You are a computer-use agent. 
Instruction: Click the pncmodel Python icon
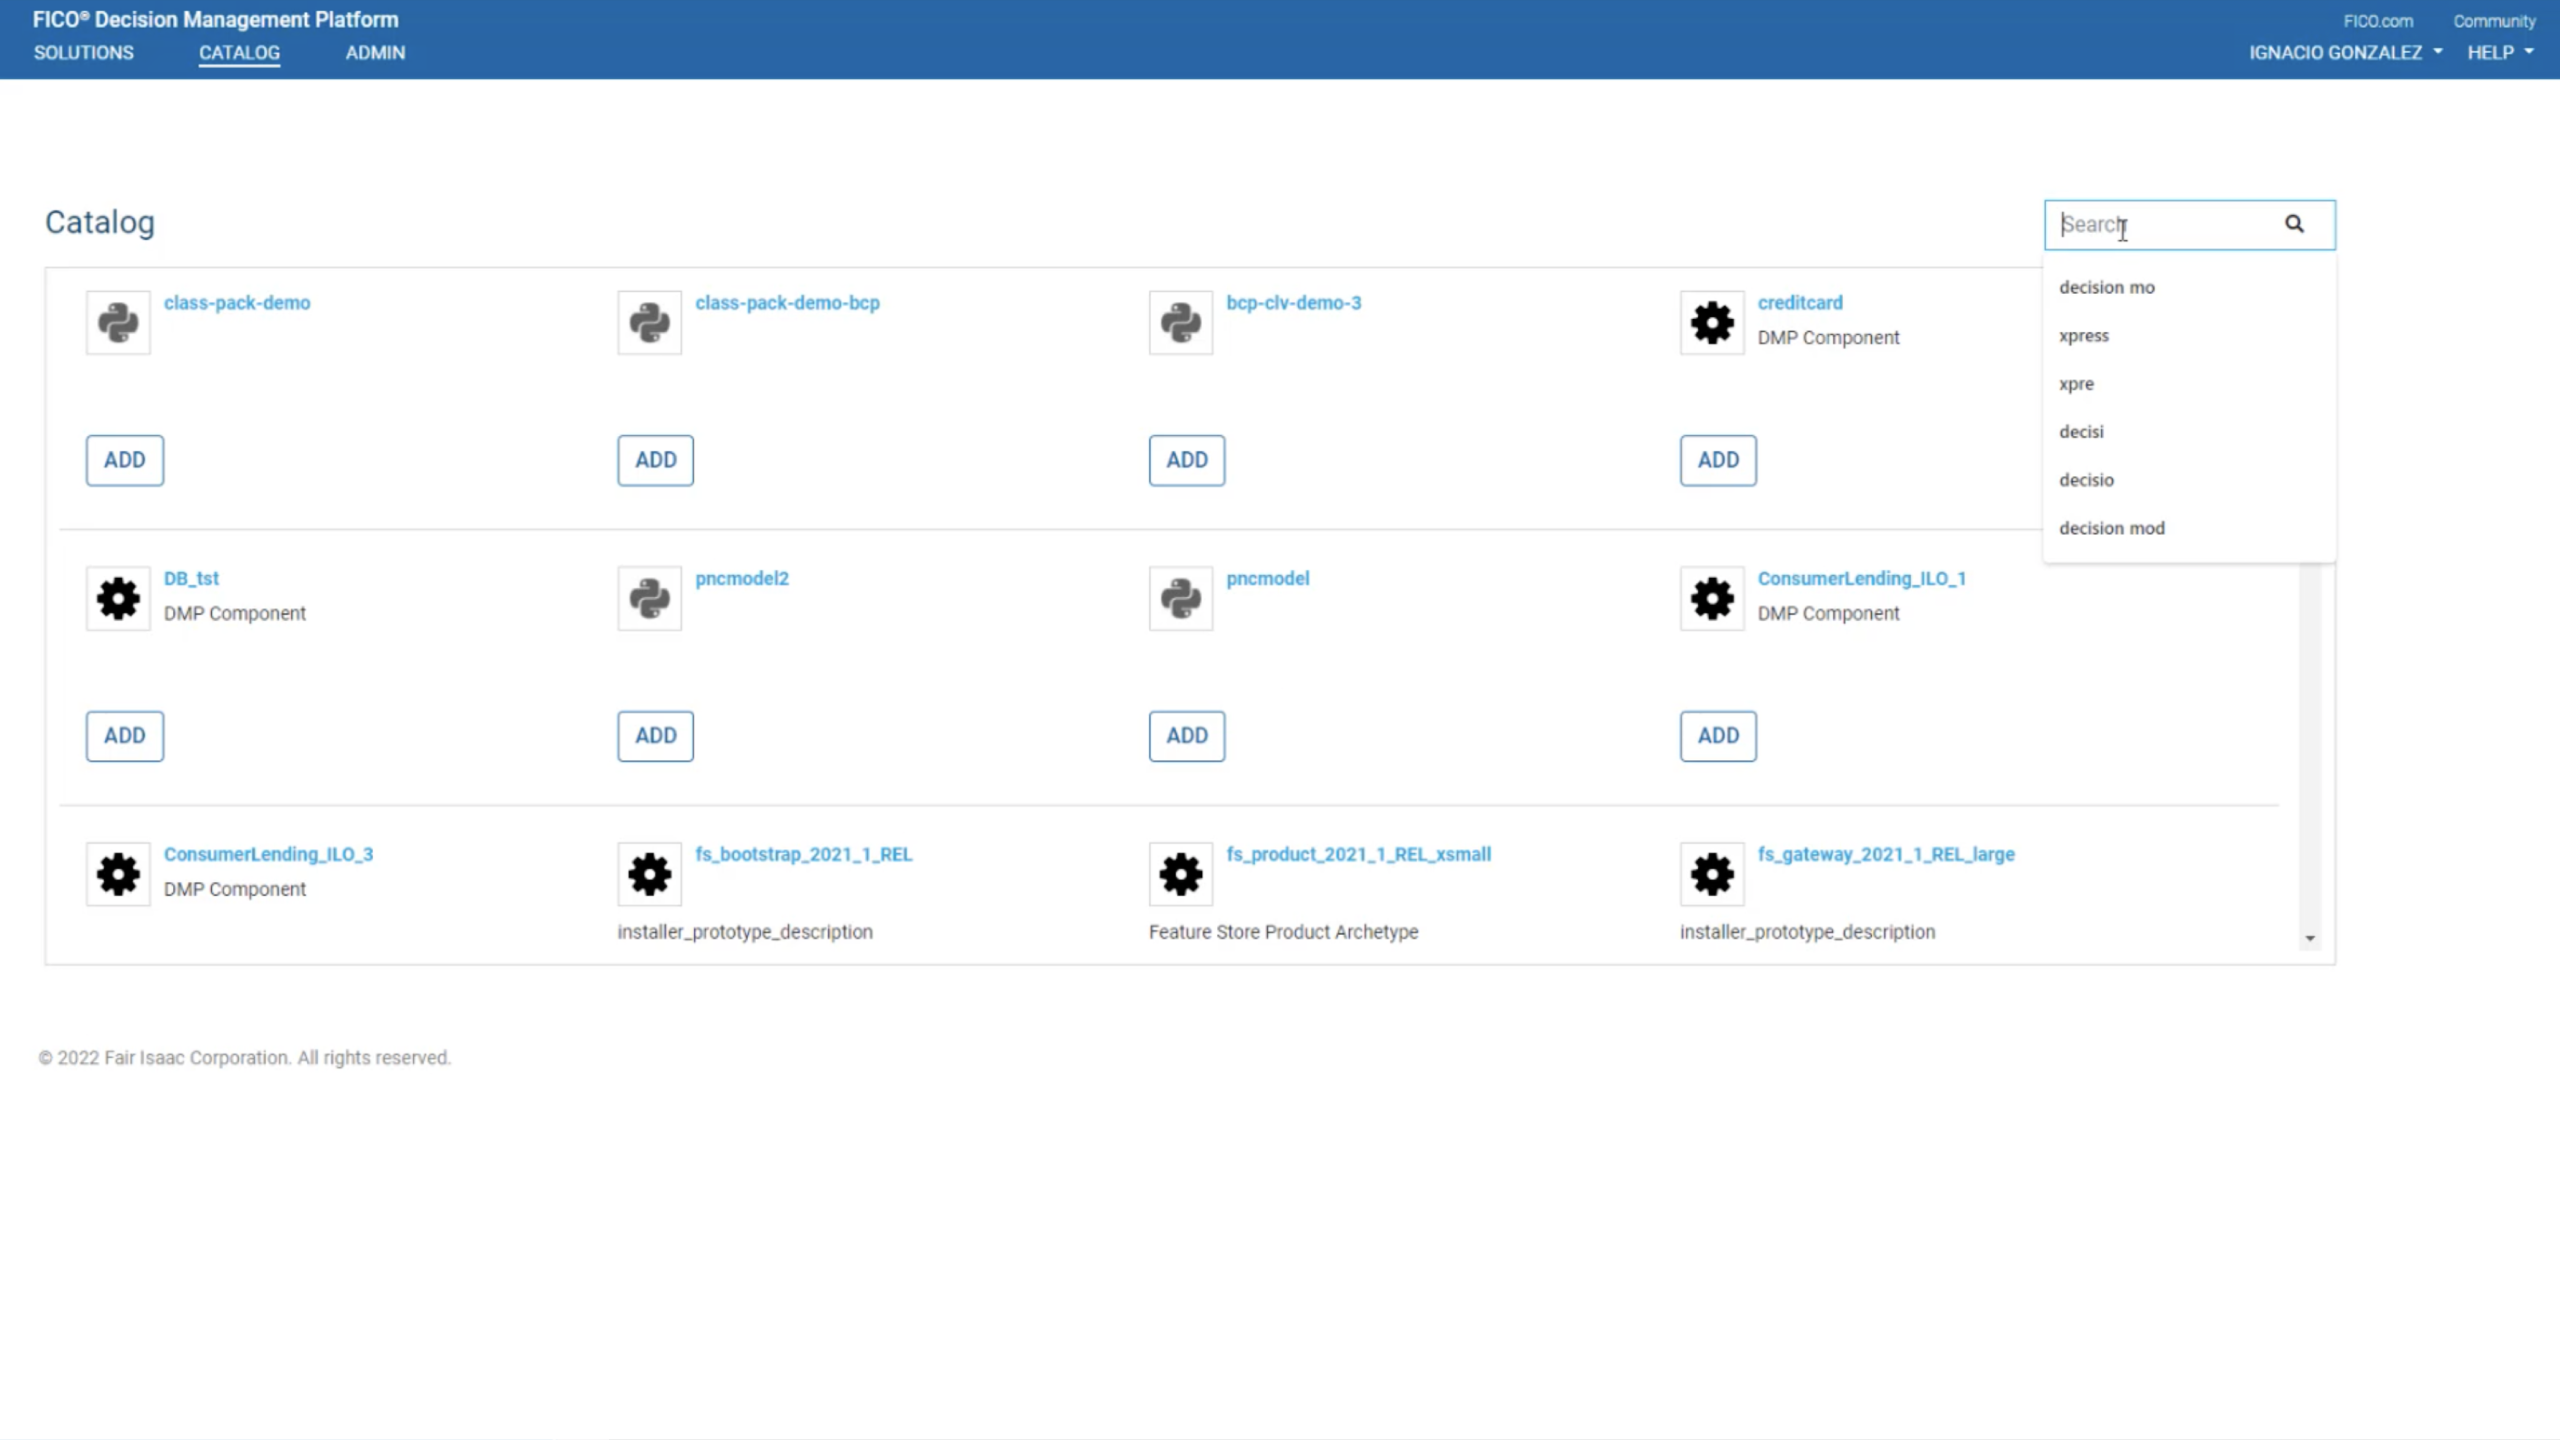click(x=1181, y=598)
